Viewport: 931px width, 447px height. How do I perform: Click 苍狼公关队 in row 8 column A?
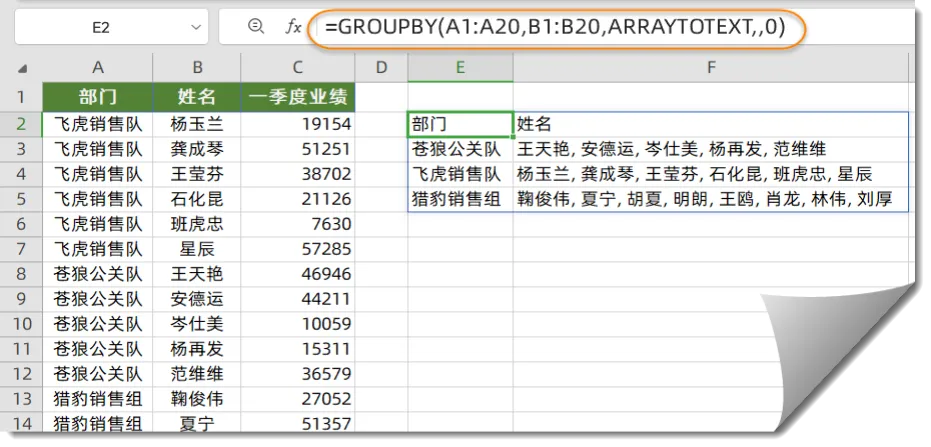tap(98, 274)
